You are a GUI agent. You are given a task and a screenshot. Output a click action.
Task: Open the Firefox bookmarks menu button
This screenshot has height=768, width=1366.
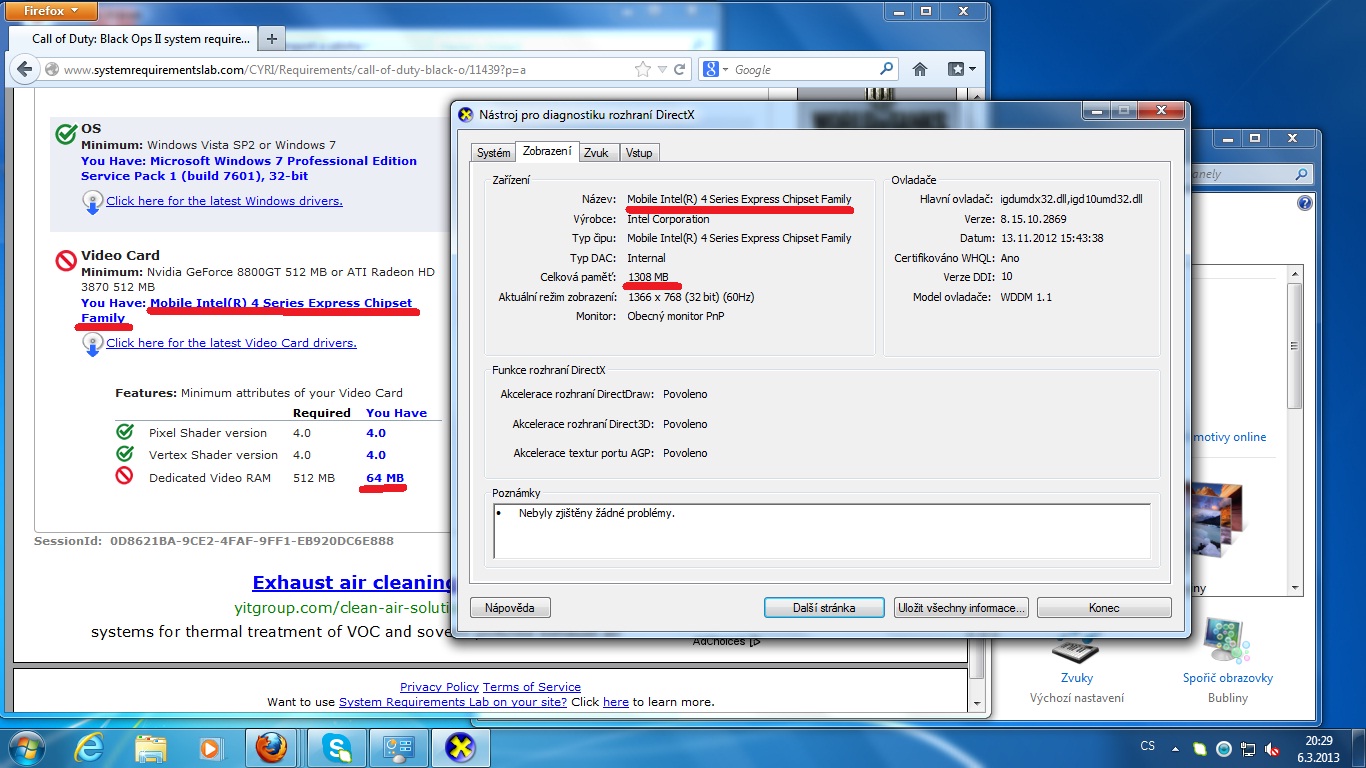tap(961, 70)
